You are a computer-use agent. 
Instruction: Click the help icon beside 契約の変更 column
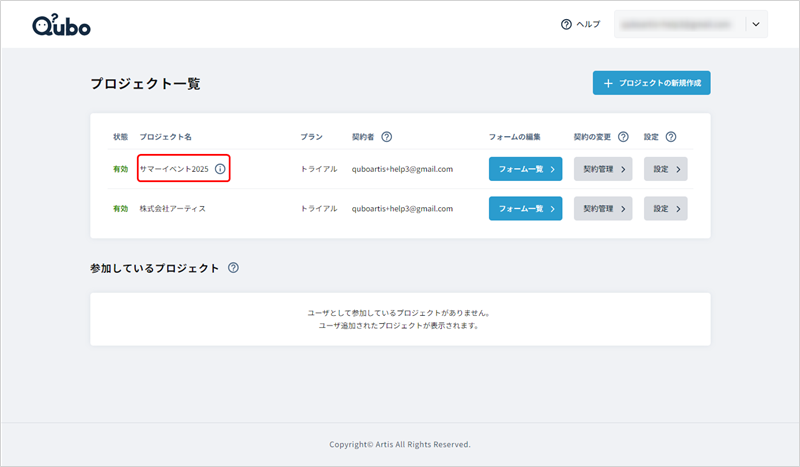[x=623, y=136]
